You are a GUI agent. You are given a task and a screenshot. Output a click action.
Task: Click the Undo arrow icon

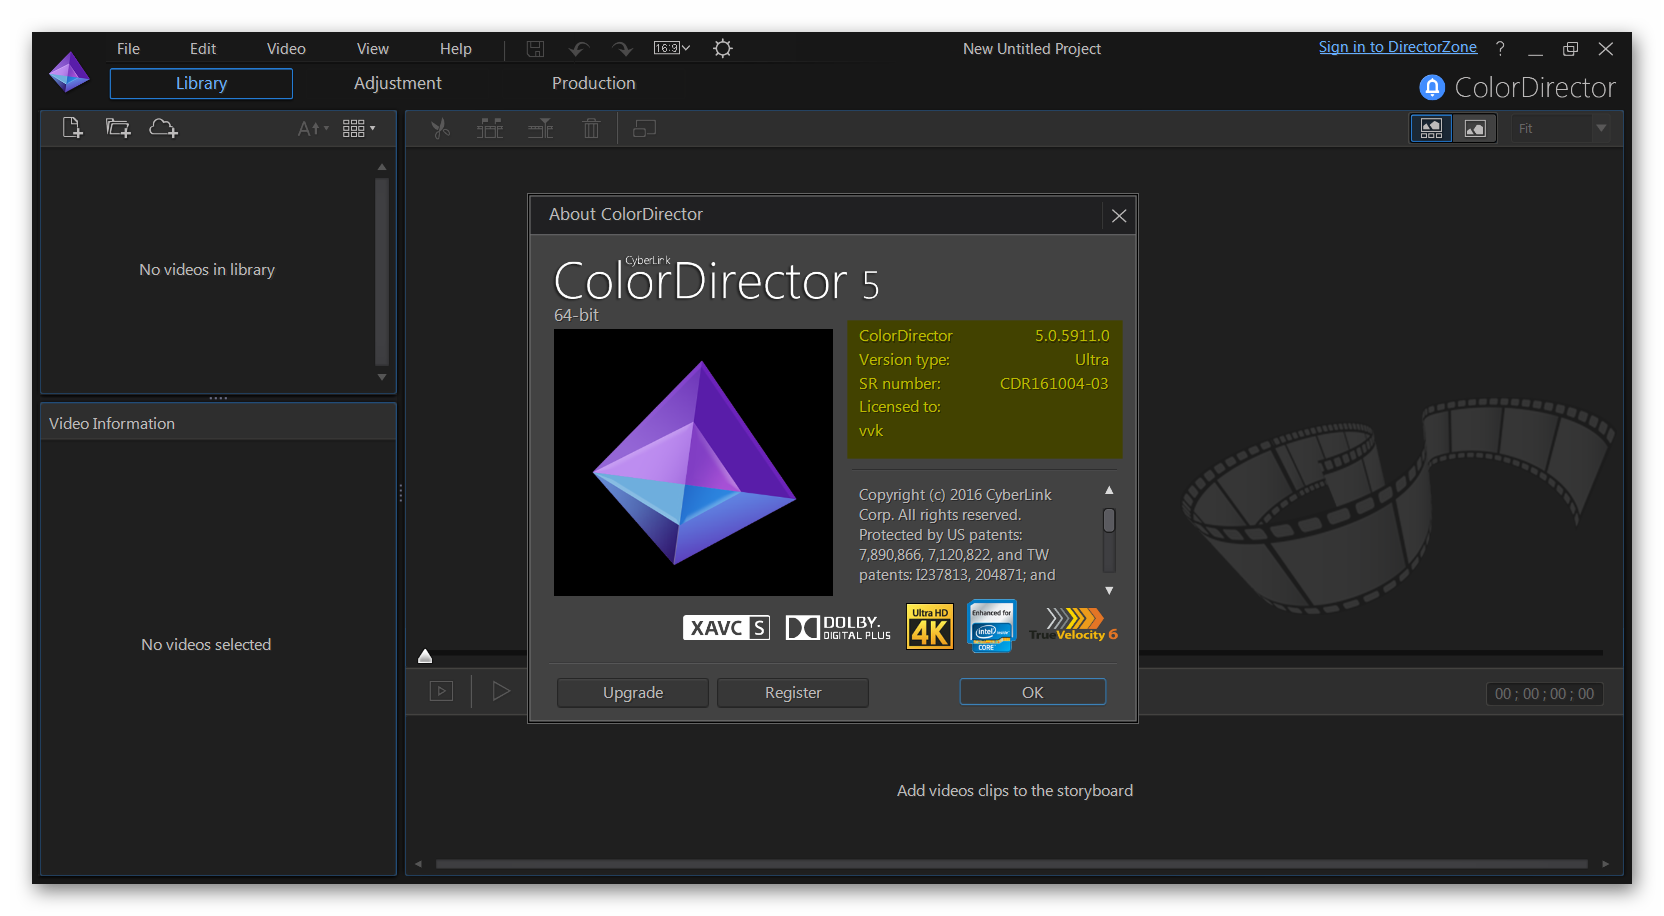(579, 49)
